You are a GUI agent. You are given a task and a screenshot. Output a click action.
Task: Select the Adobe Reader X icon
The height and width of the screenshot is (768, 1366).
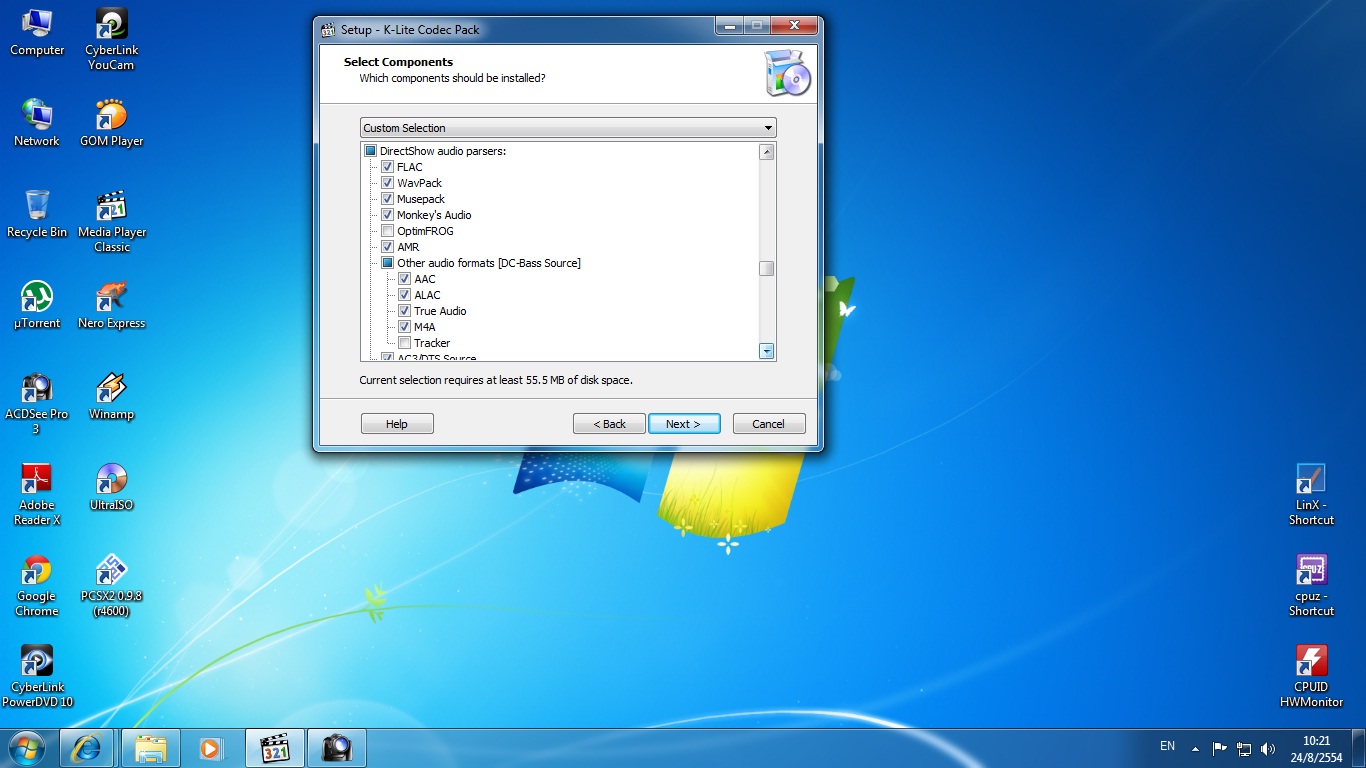pyautogui.click(x=37, y=495)
